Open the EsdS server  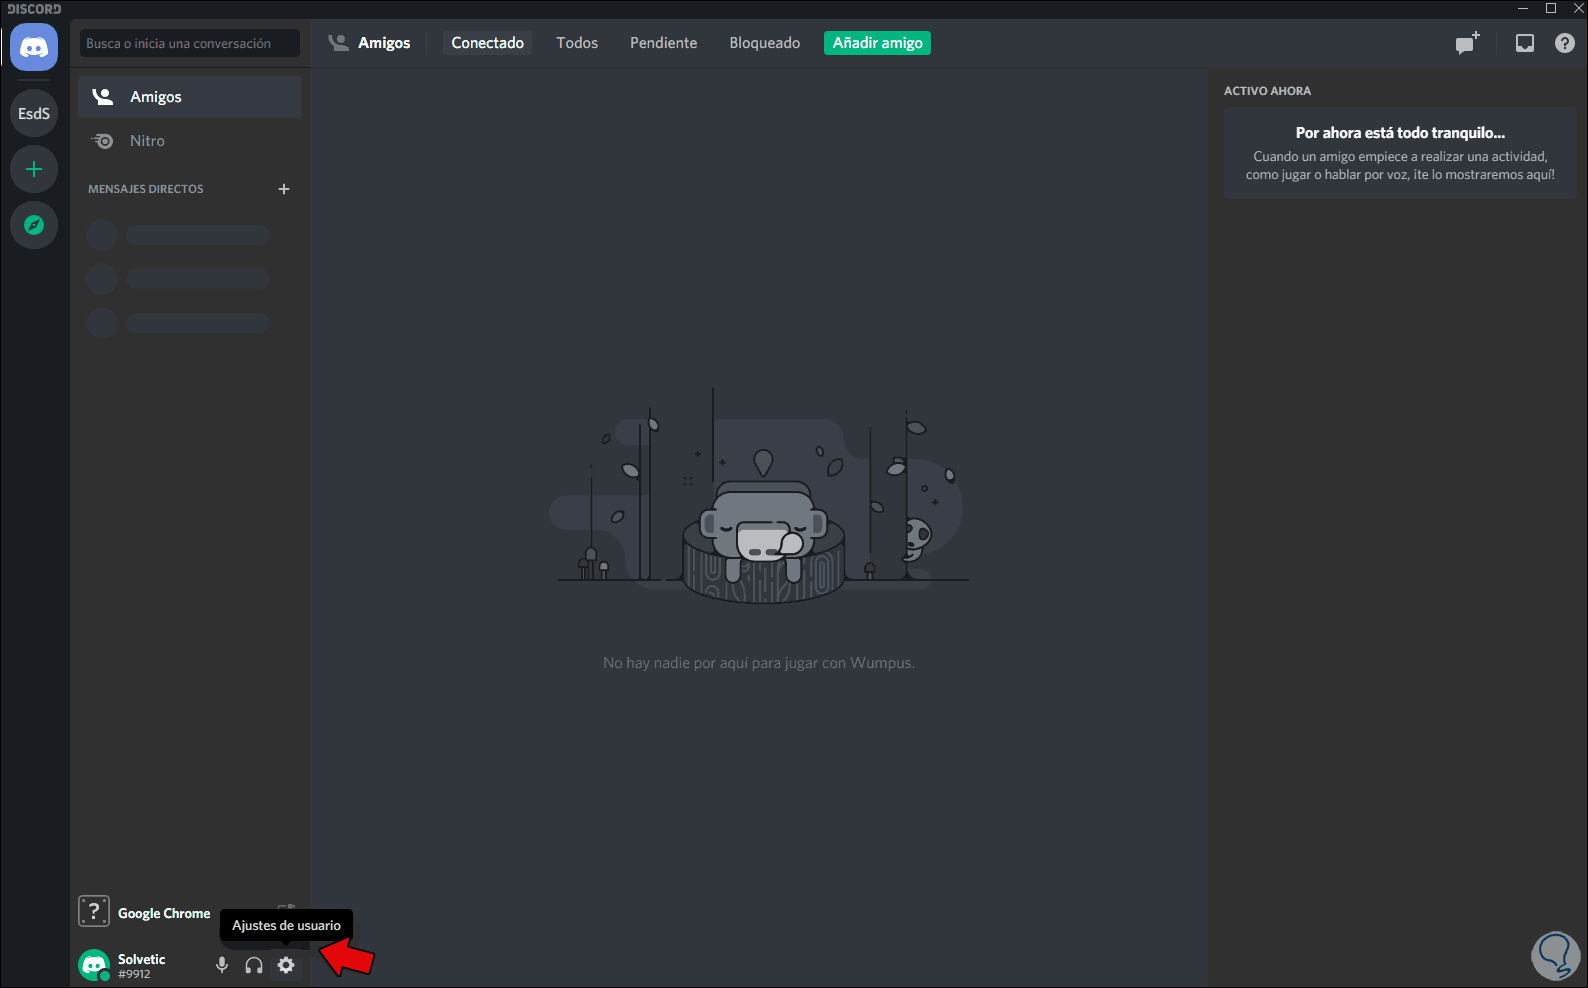point(34,113)
